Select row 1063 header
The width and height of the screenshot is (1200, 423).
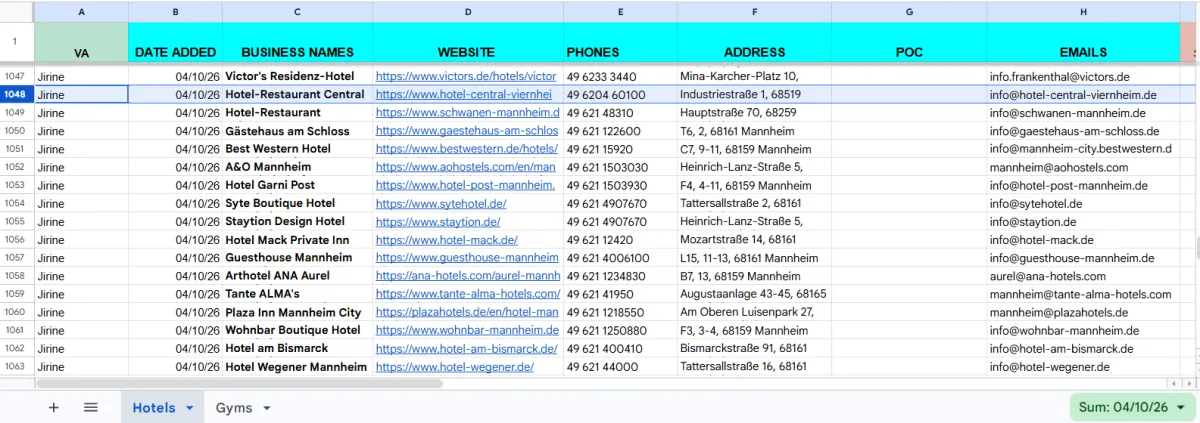click(17, 367)
